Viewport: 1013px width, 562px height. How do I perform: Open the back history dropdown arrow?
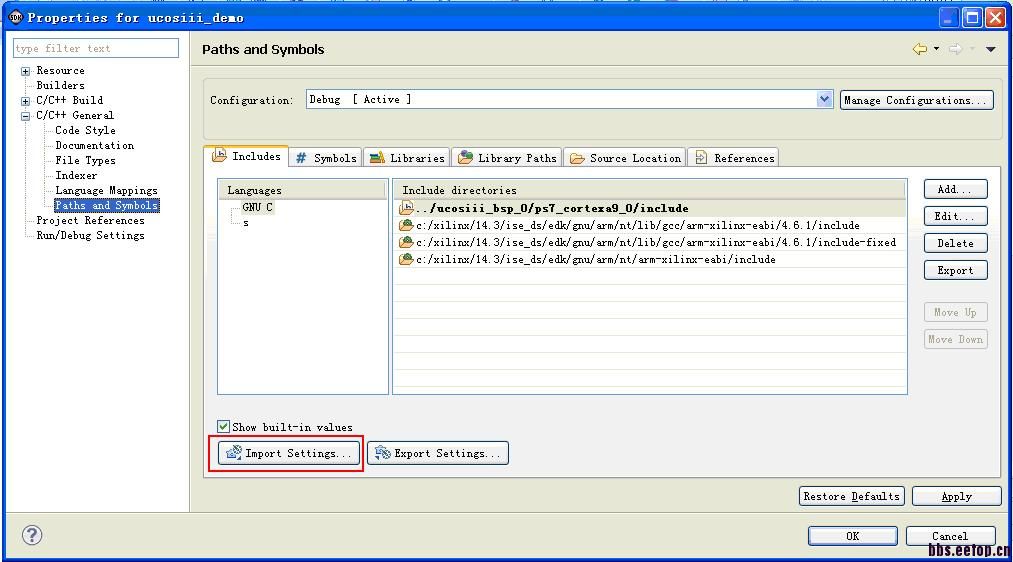936,49
